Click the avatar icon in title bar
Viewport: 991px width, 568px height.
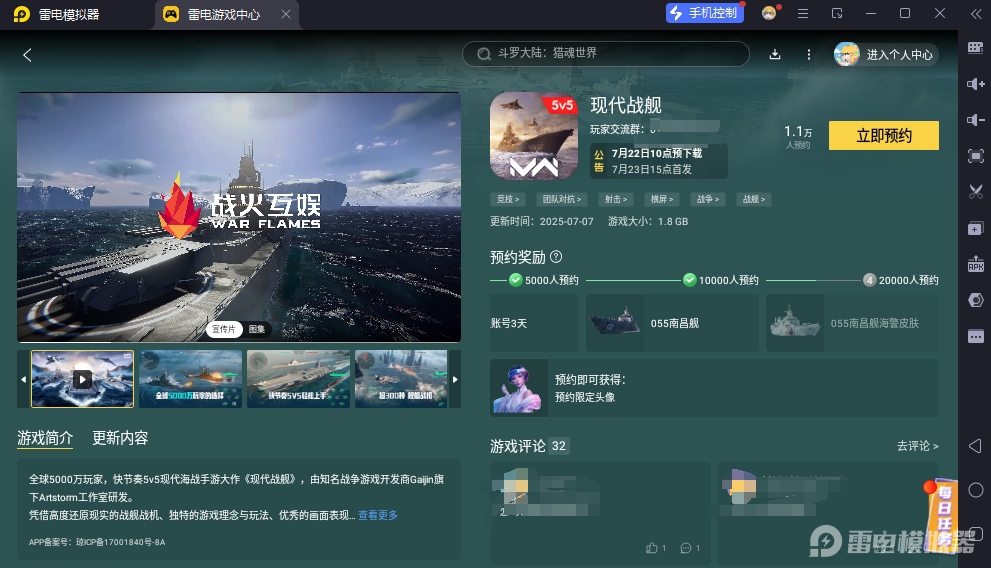769,13
